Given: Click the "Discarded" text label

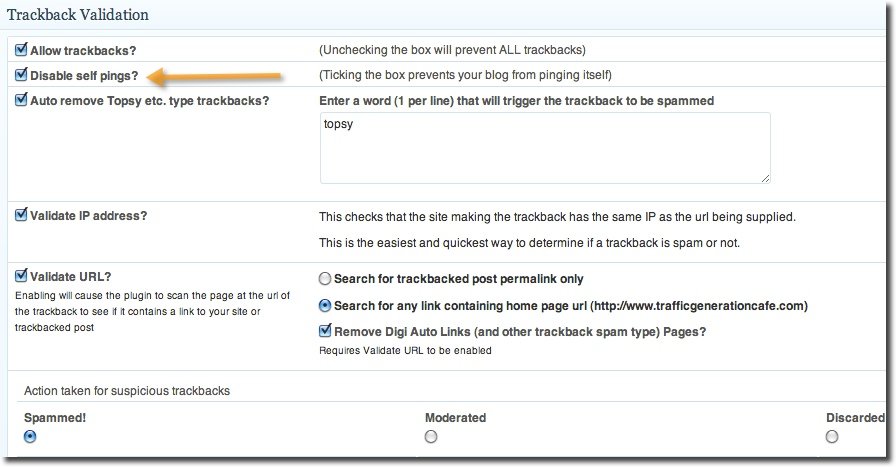Looking at the screenshot, I should pyautogui.click(x=855, y=417).
